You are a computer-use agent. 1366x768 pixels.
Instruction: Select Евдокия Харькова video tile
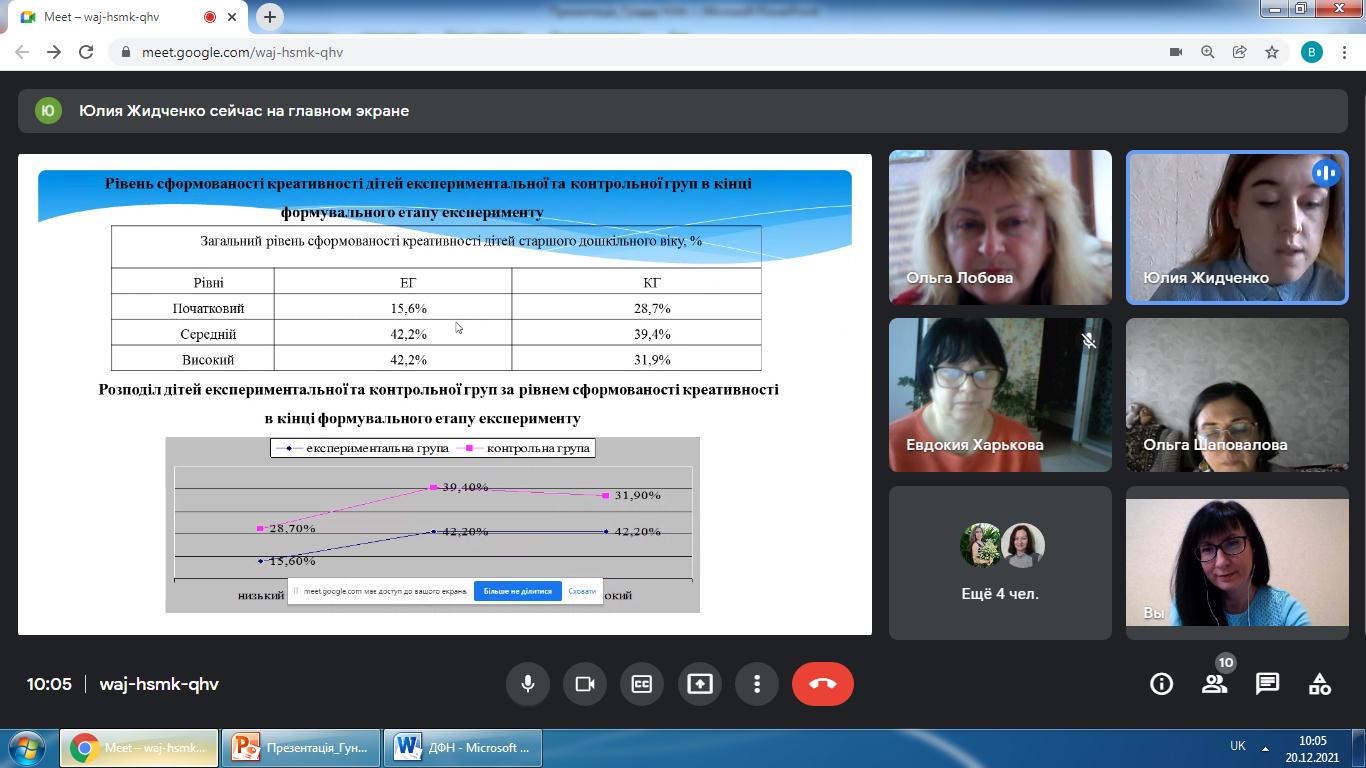pyautogui.click(x=1000, y=395)
